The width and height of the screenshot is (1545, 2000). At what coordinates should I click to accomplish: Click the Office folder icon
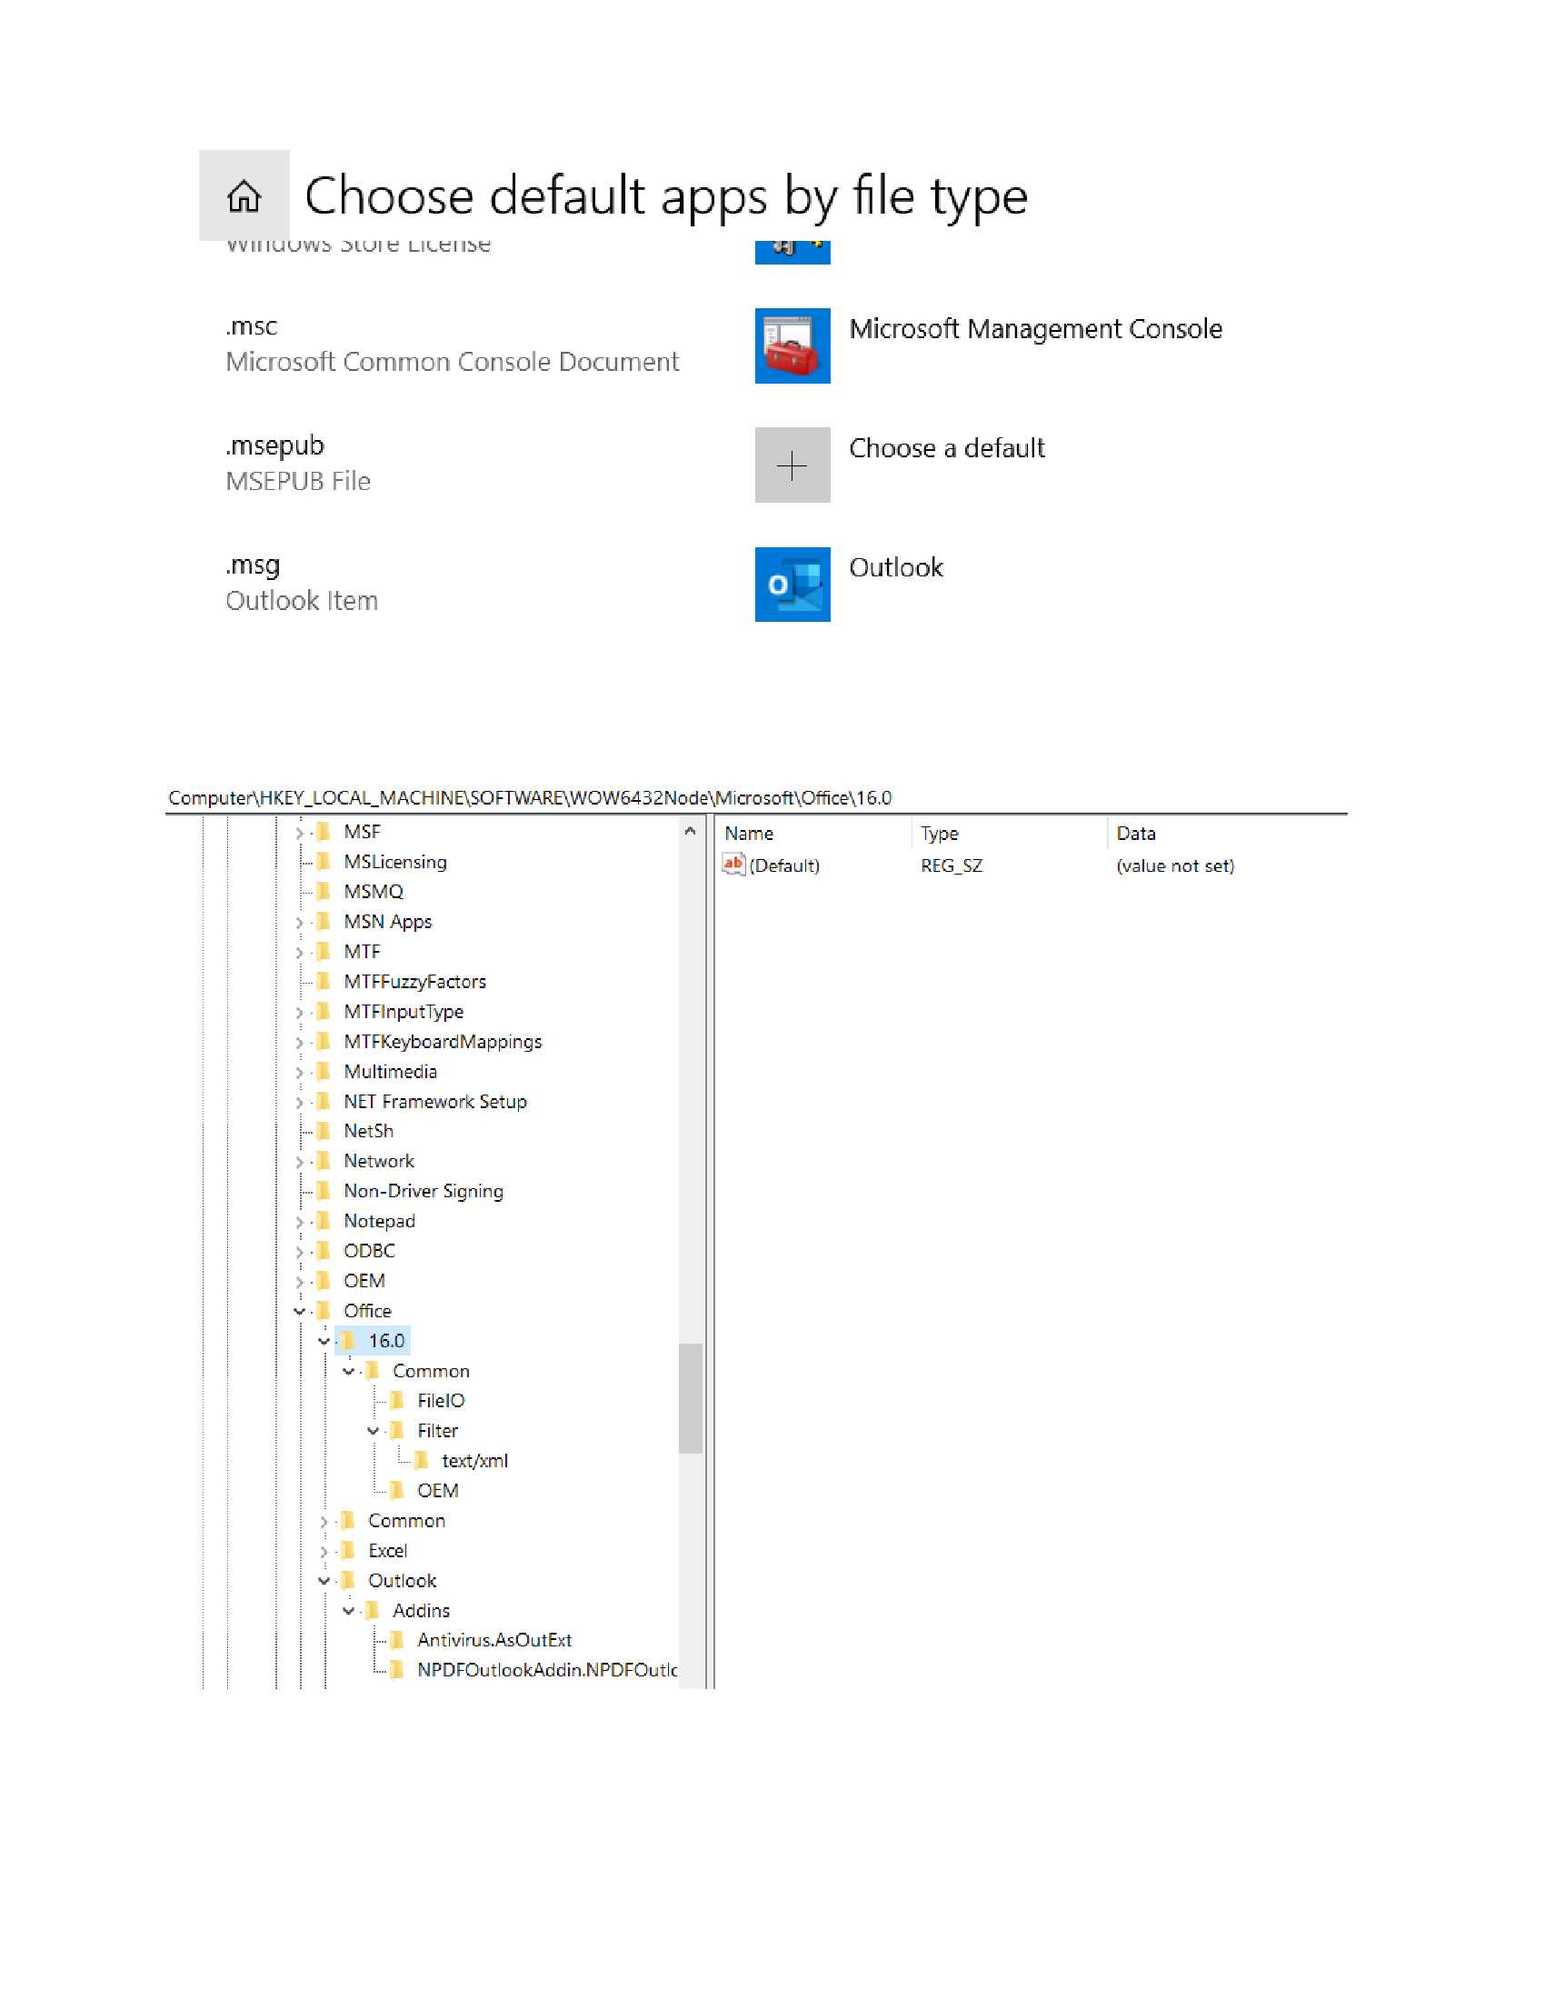pyautogui.click(x=324, y=1310)
